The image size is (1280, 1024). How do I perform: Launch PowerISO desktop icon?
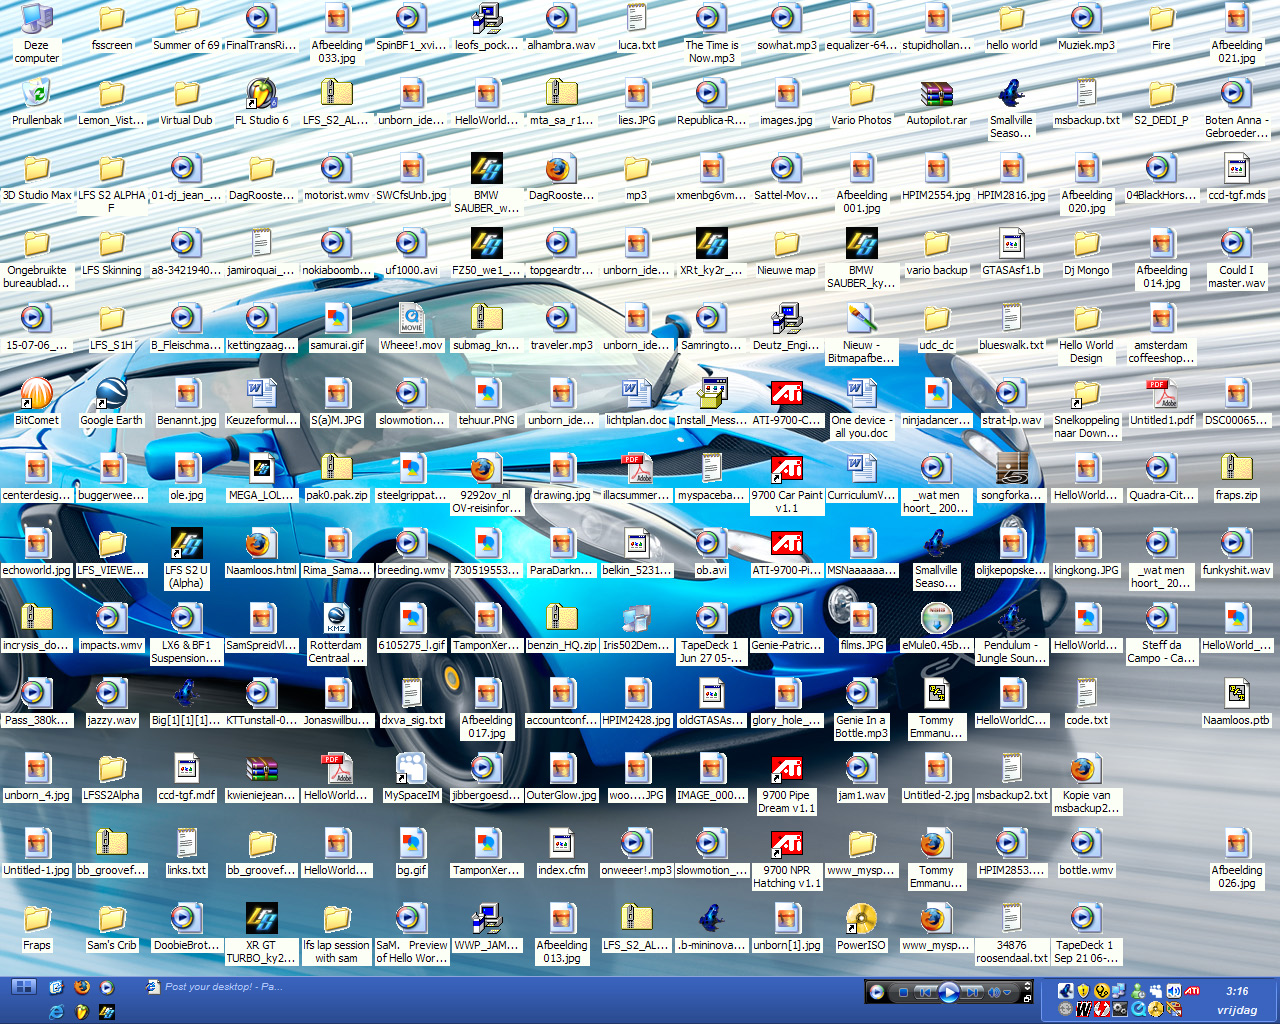click(x=861, y=927)
